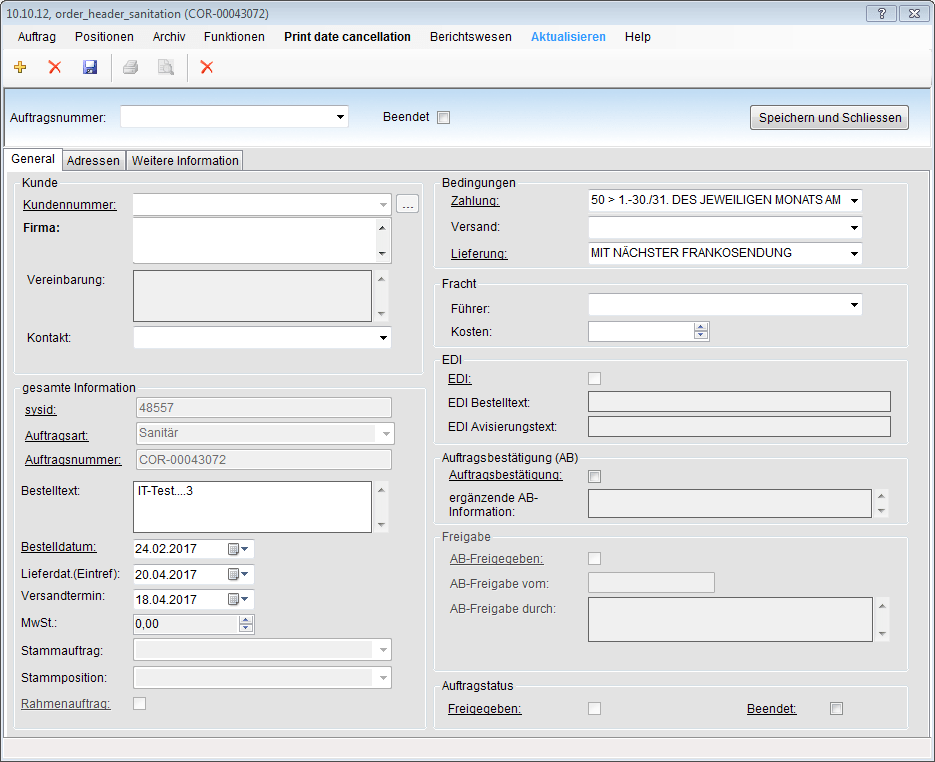Screen dimensions: 935x762
Task: Click the Bestelldatum label link
Action: click(x=58, y=547)
